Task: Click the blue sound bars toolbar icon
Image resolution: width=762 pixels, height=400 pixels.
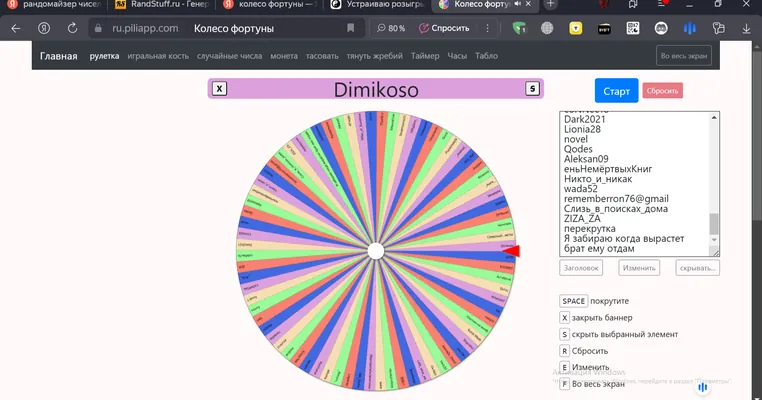Action: 690,28
